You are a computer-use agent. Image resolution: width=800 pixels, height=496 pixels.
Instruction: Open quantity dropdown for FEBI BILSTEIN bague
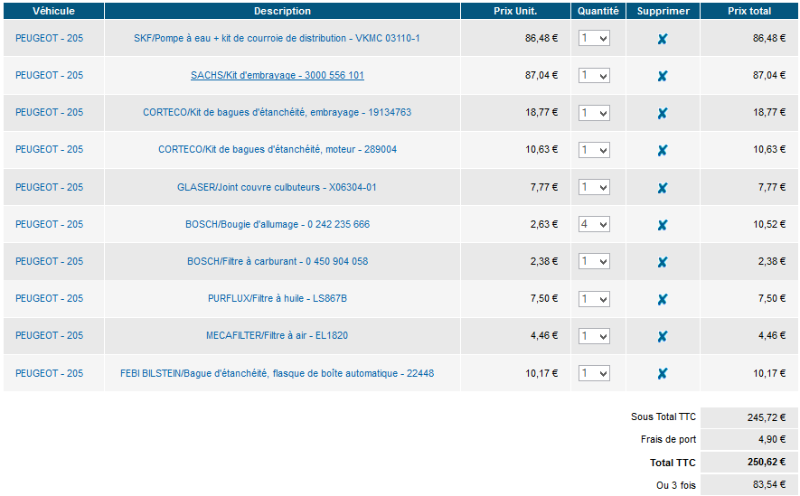(x=594, y=373)
